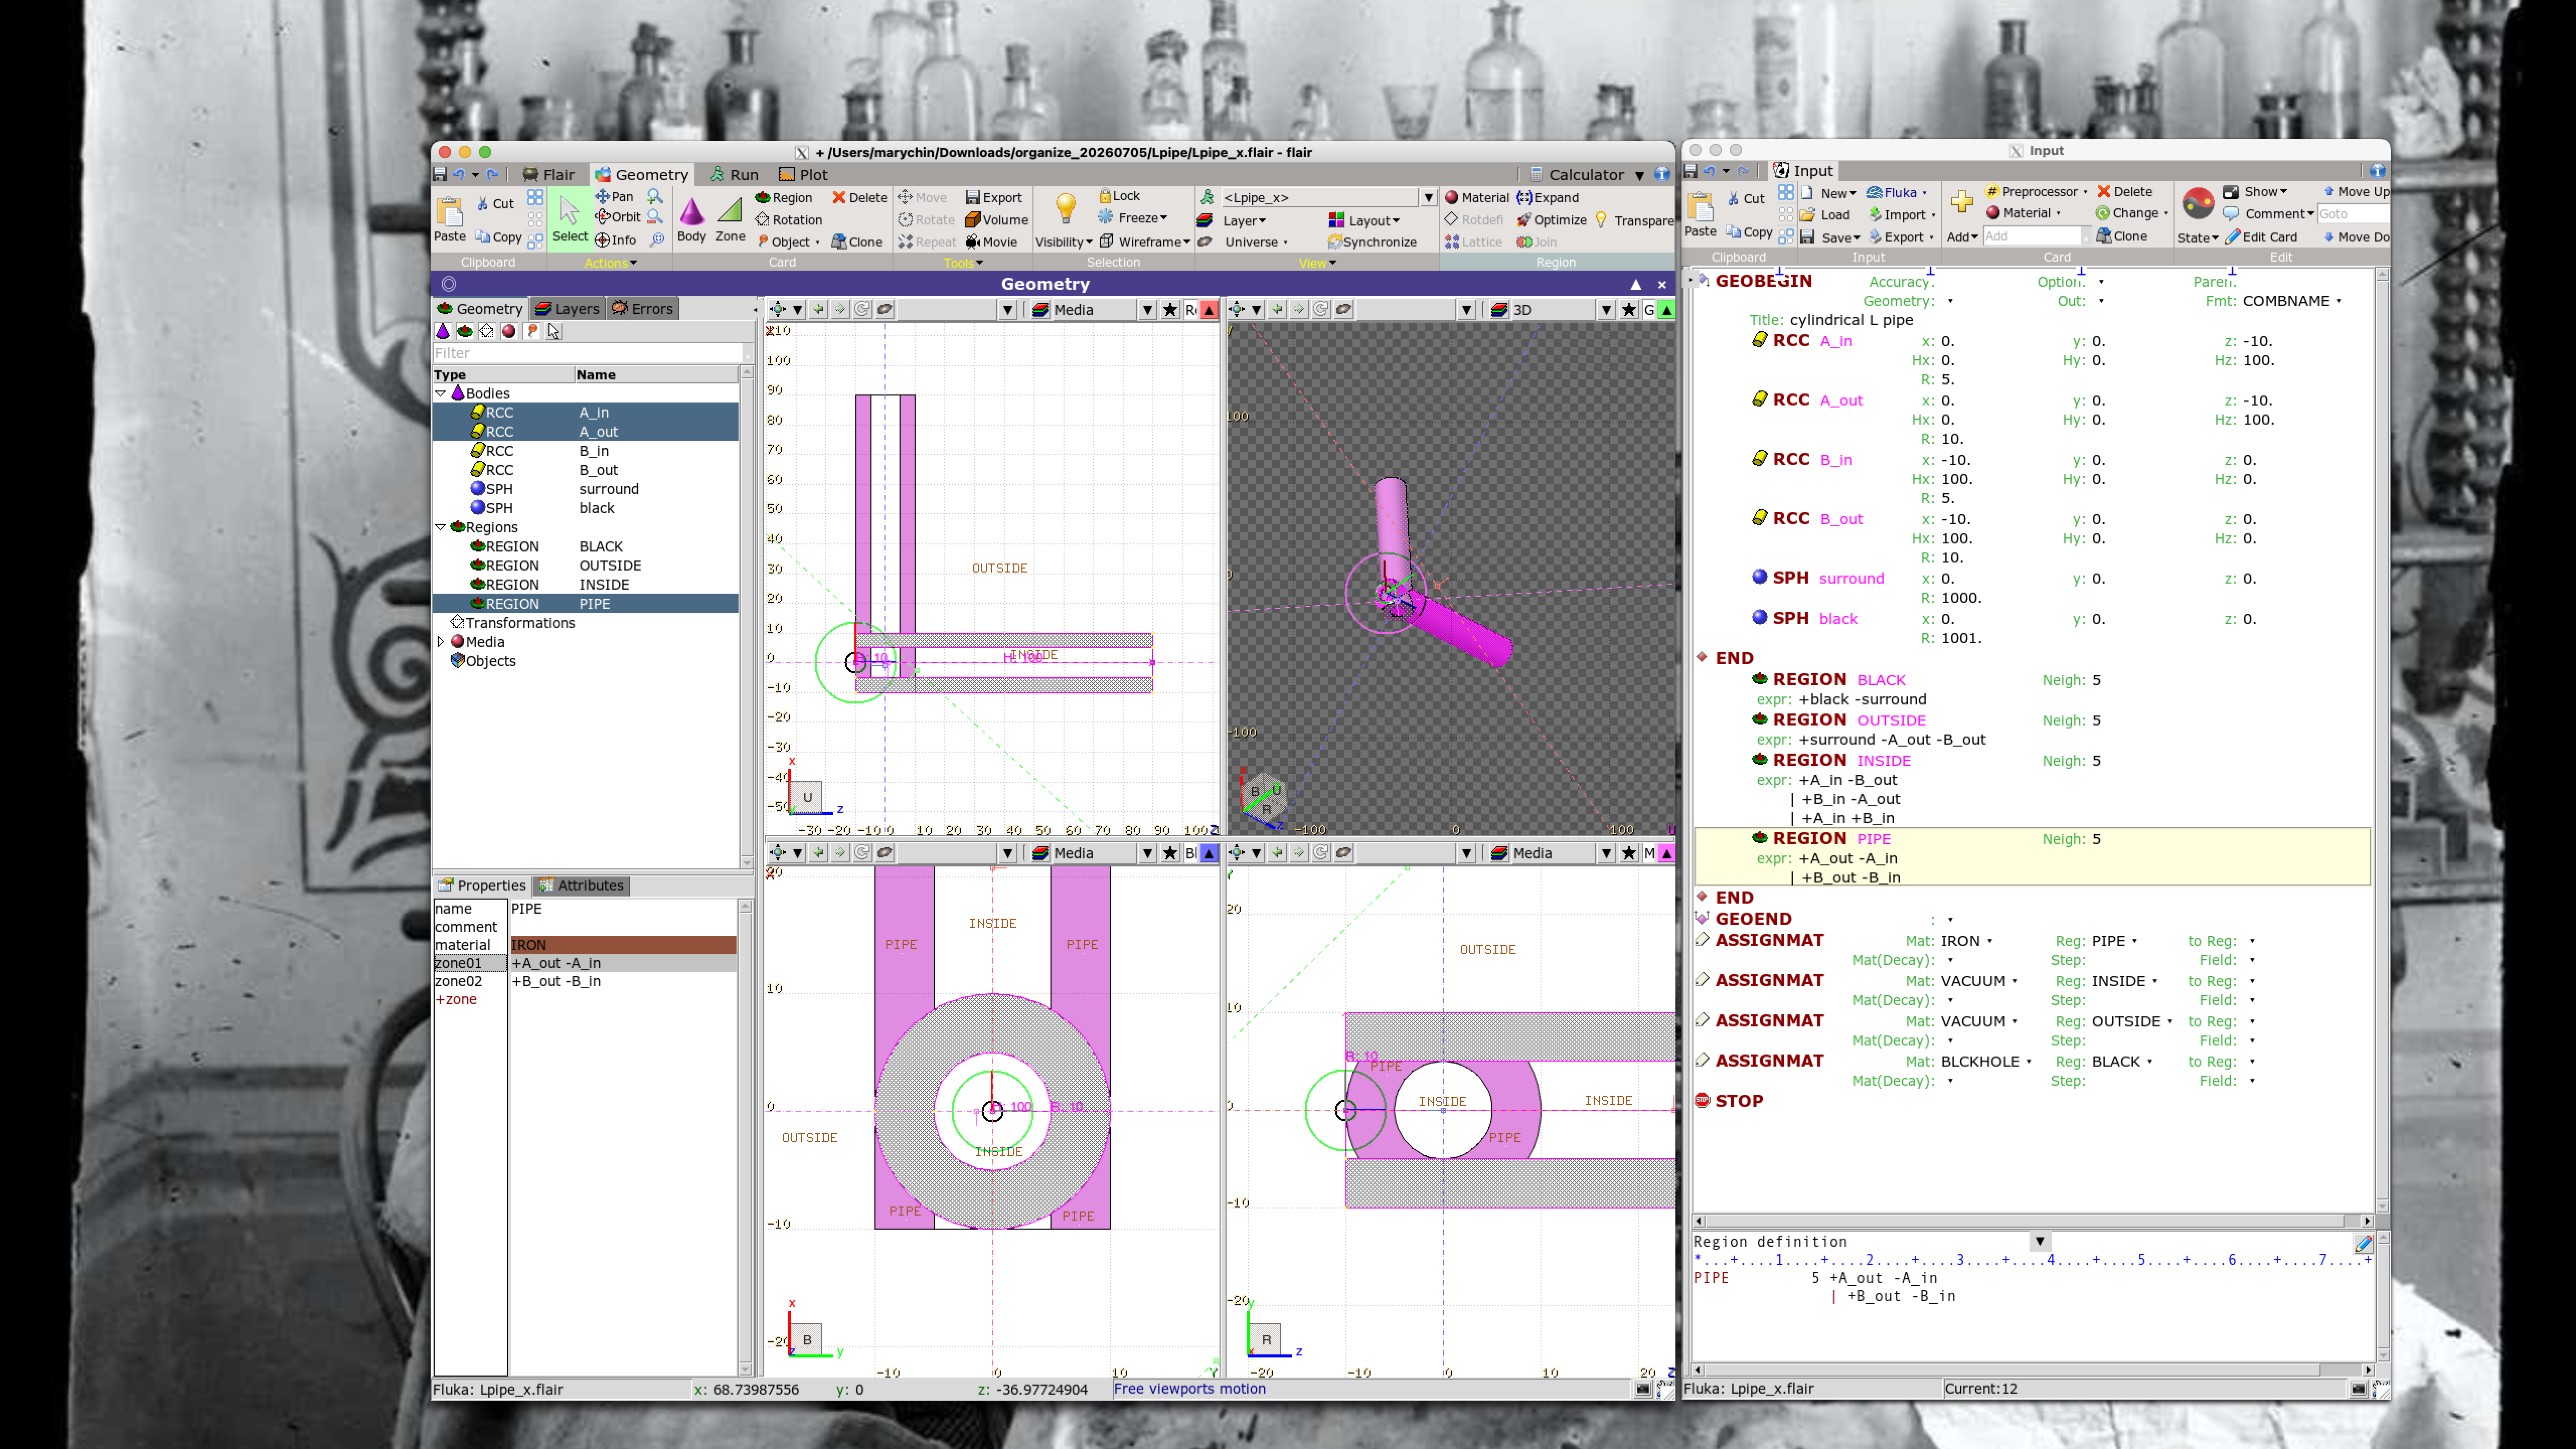Toggle the magenta triangle button in bottom-right viewport

tap(1666, 853)
